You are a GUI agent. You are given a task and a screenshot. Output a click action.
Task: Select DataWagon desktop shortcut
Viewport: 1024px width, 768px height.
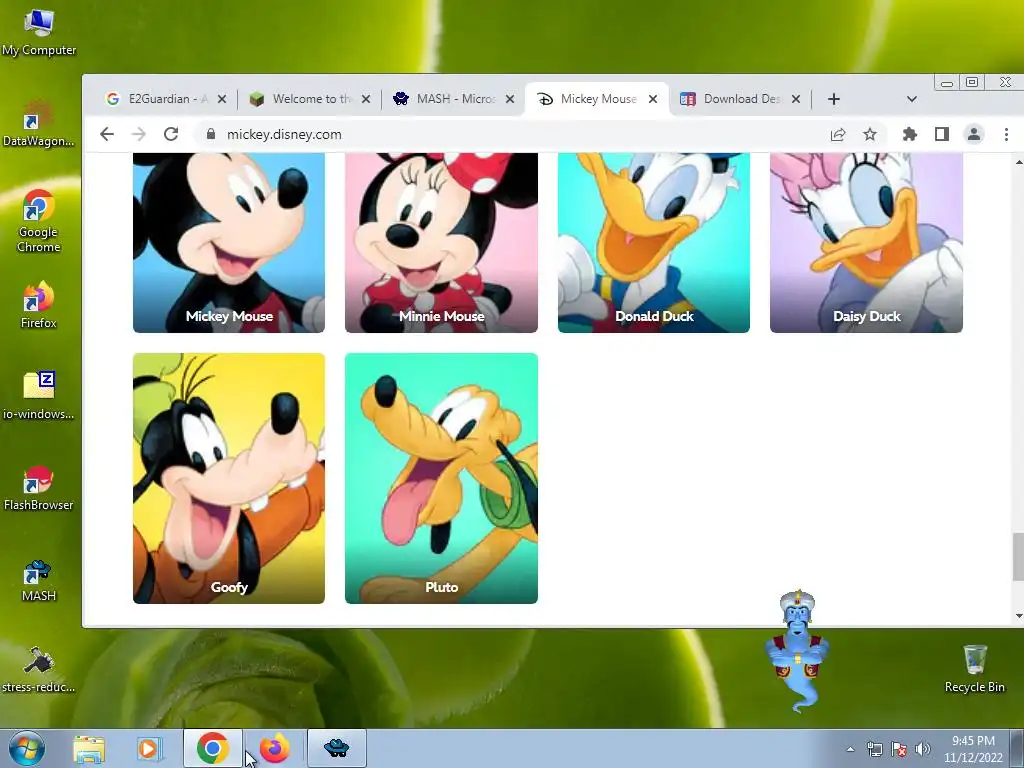[39, 124]
